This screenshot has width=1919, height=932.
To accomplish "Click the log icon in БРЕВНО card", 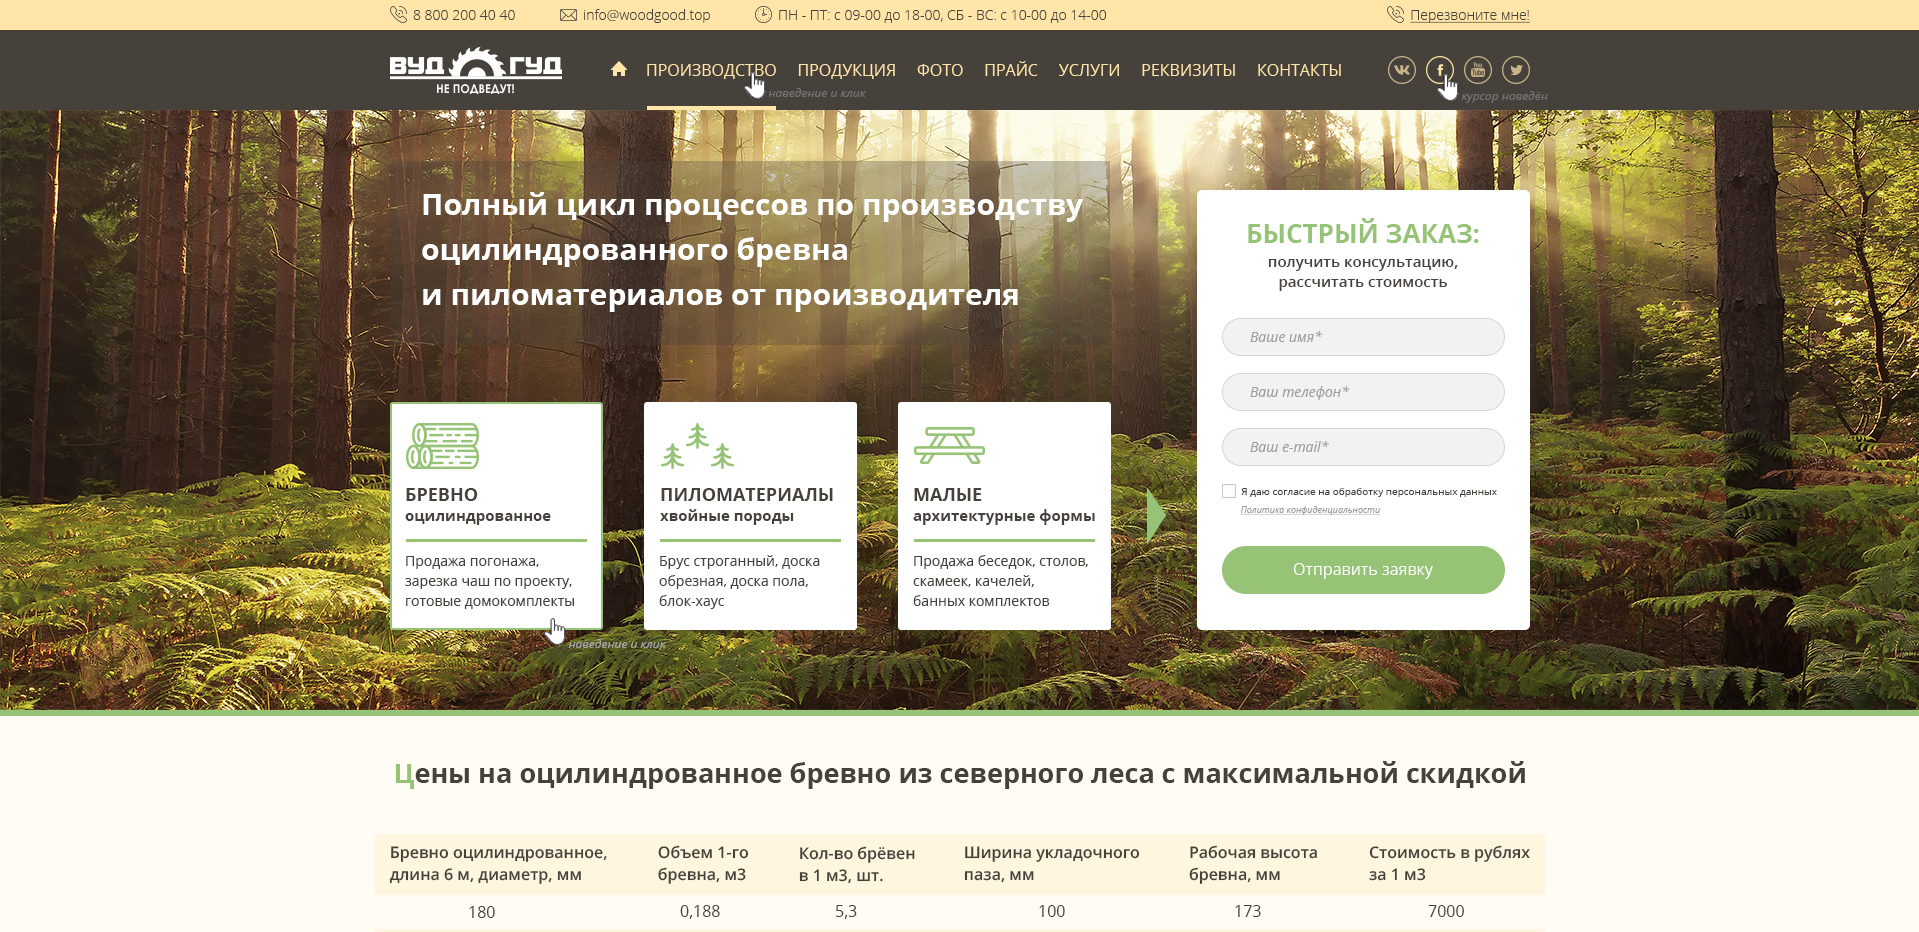I will [442, 446].
